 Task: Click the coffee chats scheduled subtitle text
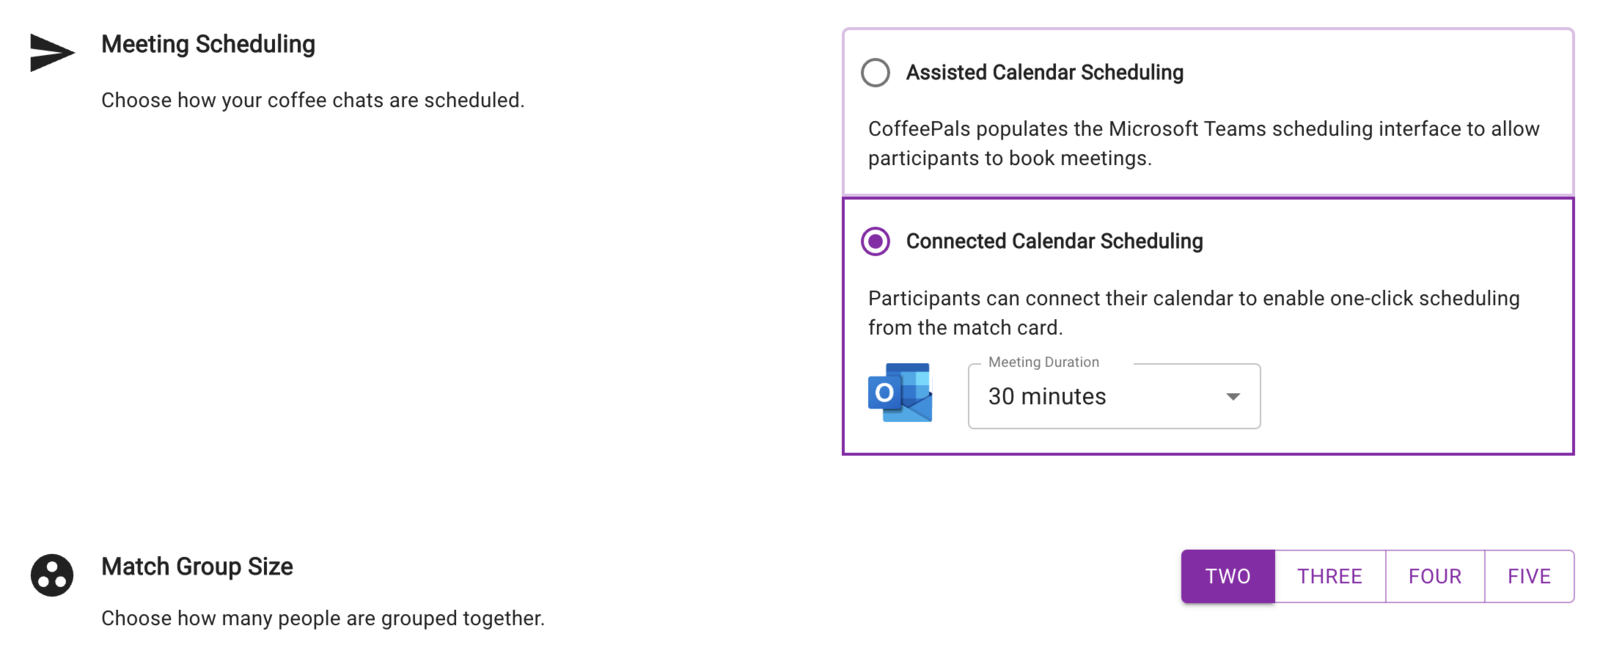tap(312, 101)
